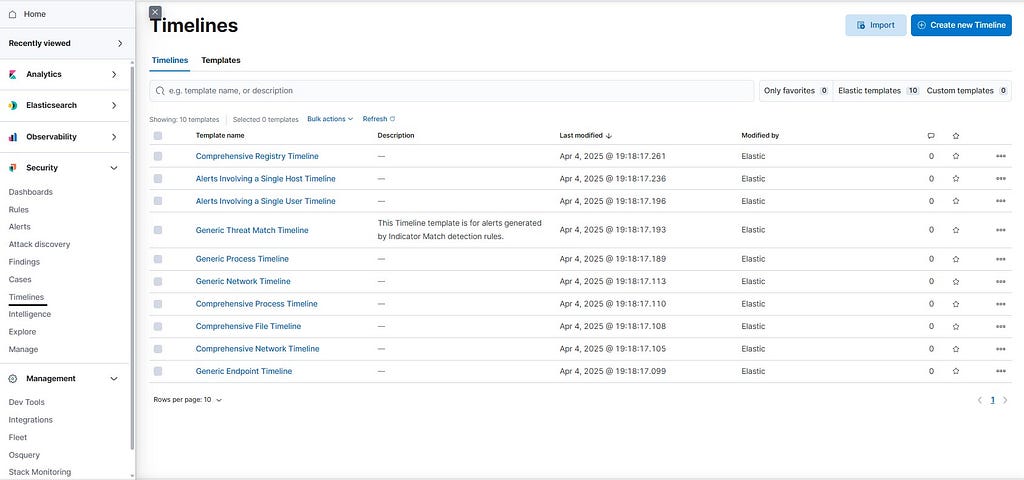
Task: Star the Comprehensive Process Timeline
Action: 956,304
